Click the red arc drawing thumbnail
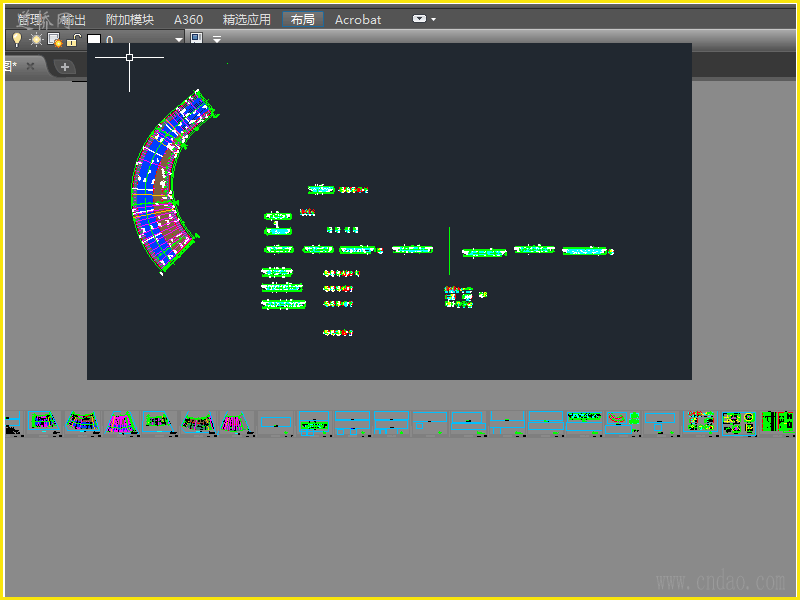This screenshot has width=800, height=600. point(623,421)
